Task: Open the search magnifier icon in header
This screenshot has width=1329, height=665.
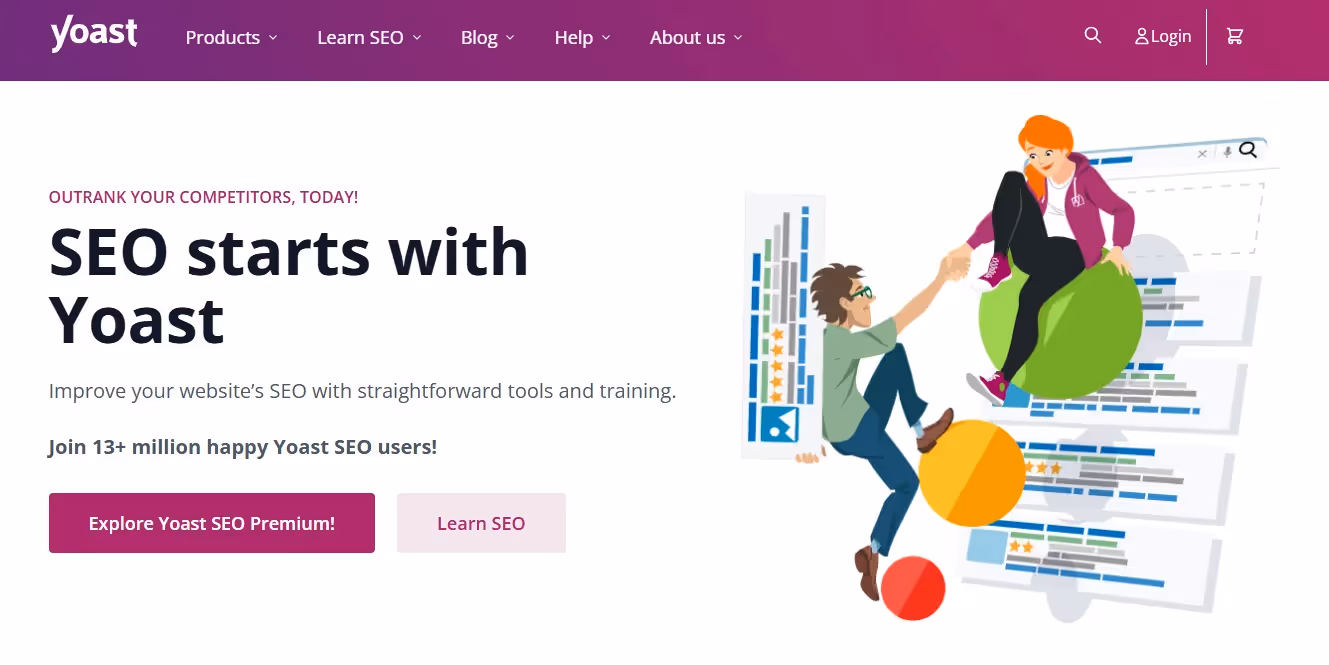Action: [1093, 36]
